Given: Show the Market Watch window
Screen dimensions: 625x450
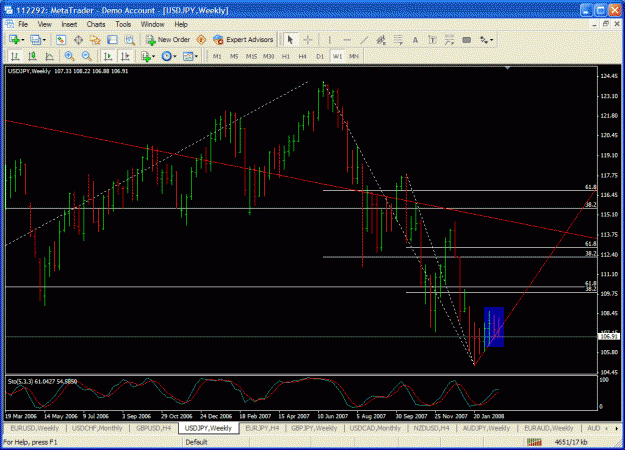Looking at the screenshot, I should pyautogui.click(x=61, y=40).
